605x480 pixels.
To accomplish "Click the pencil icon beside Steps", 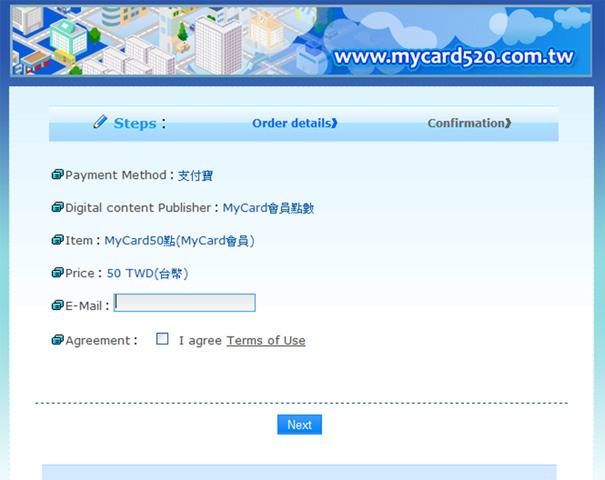I will pyautogui.click(x=100, y=122).
